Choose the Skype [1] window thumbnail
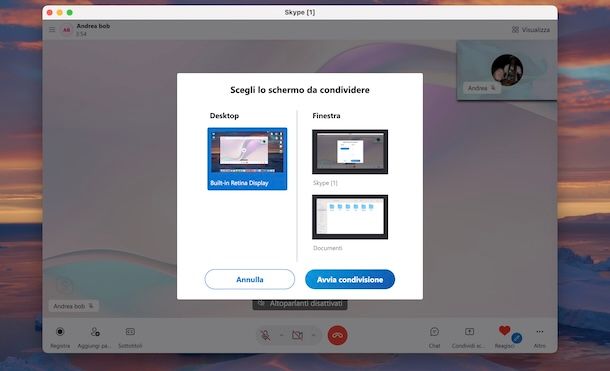Screen dimensions: 610x371 point(350,152)
